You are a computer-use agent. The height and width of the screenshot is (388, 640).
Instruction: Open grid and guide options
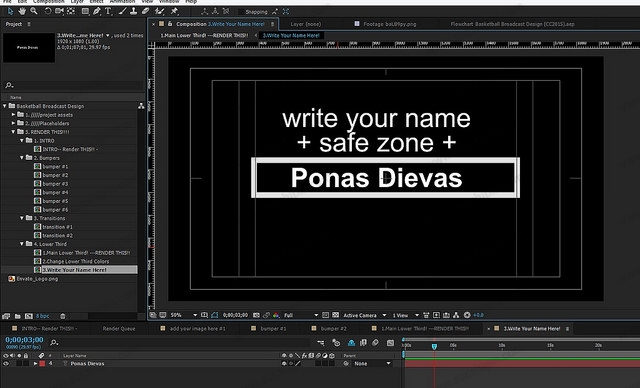(204, 315)
